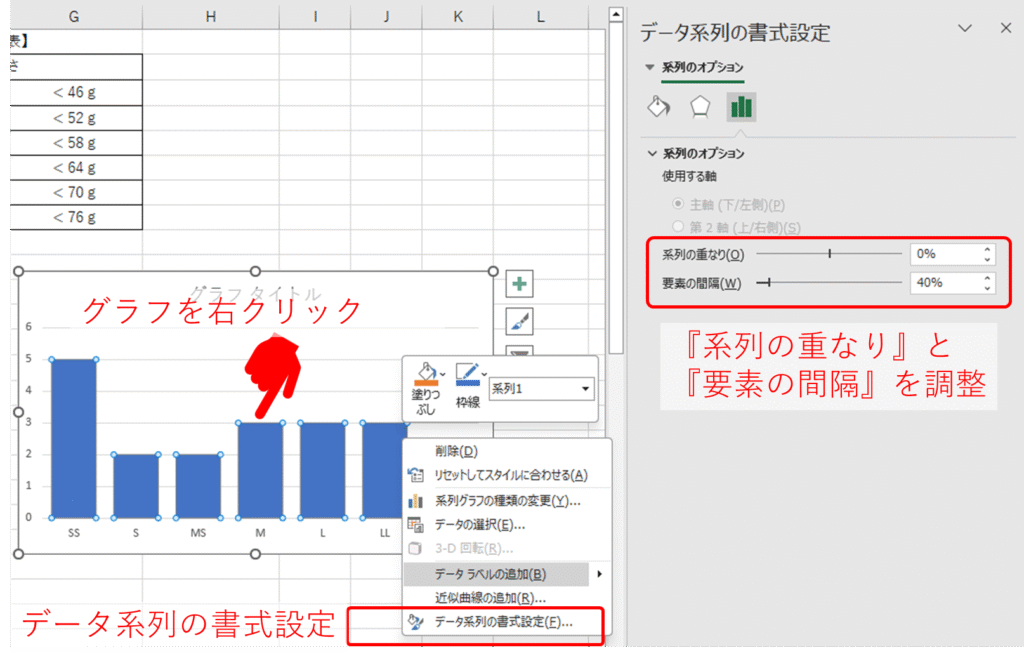Expand the データ ラベルの追加 submenu arrow
This screenshot has width=1024, height=664.
pyautogui.click(x=600, y=574)
